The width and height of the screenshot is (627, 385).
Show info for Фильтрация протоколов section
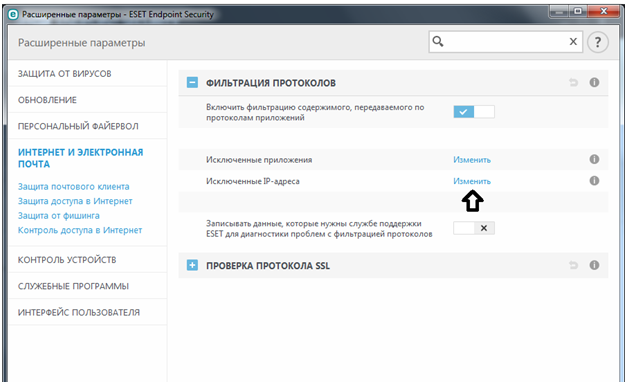click(x=594, y=82)
